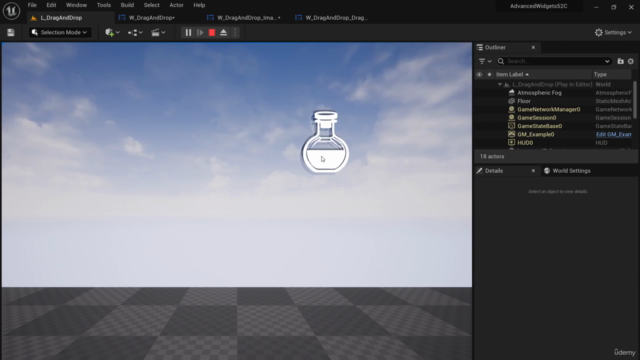Select GM_Example0 actor

pos(536,134)
